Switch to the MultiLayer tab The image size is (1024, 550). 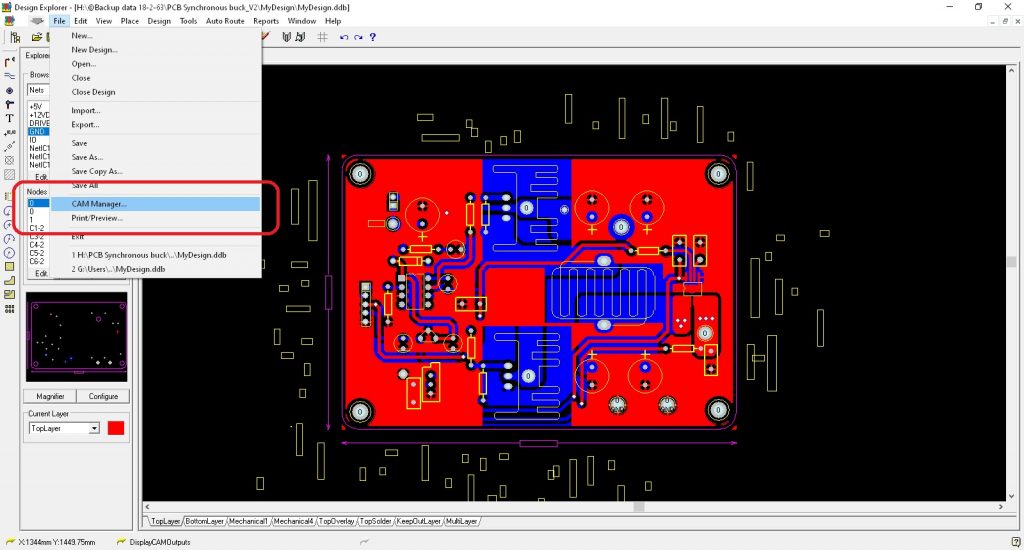462,521
